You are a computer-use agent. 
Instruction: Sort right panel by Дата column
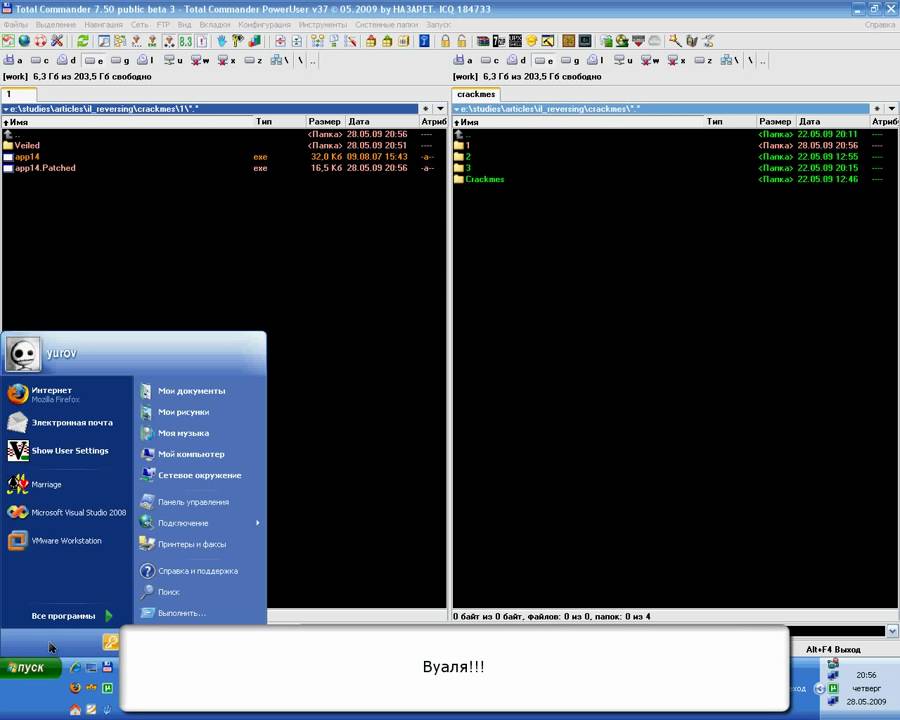(x=832, y=122)
